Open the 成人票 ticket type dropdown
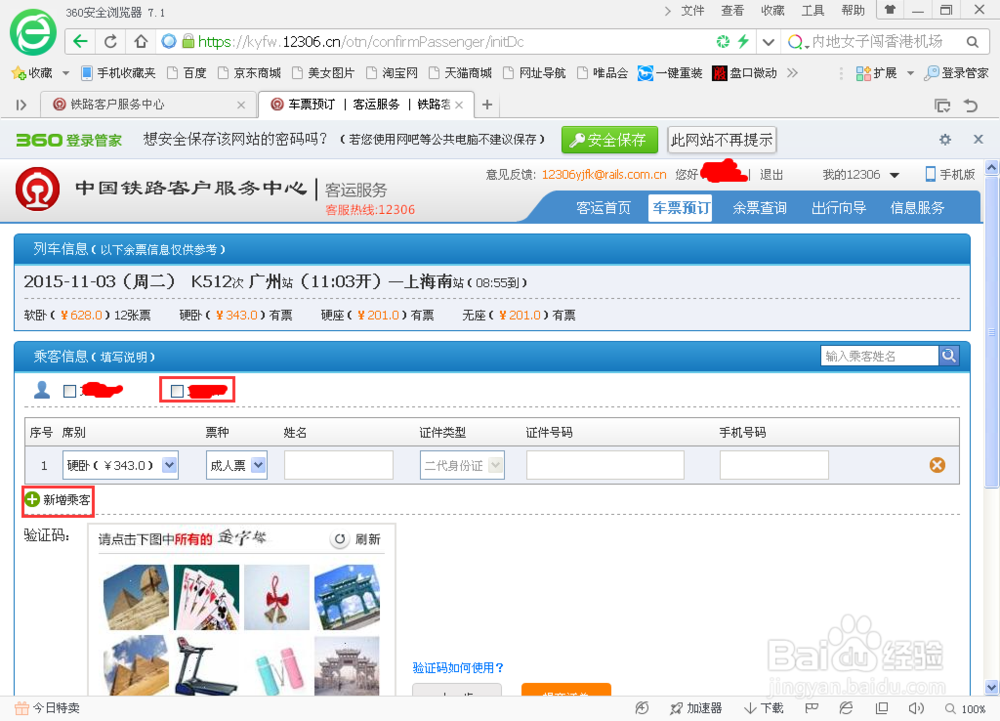 [x=256, y=464]
